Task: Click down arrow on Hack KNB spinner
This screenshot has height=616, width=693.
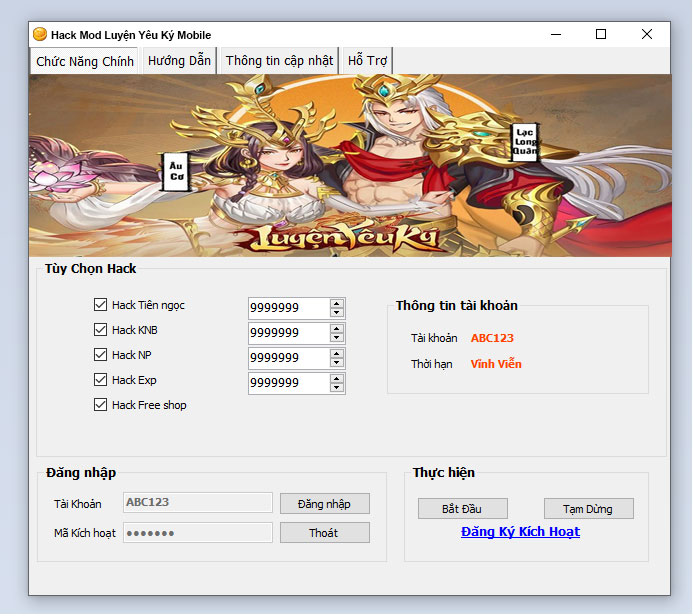Action: [337, 338]
